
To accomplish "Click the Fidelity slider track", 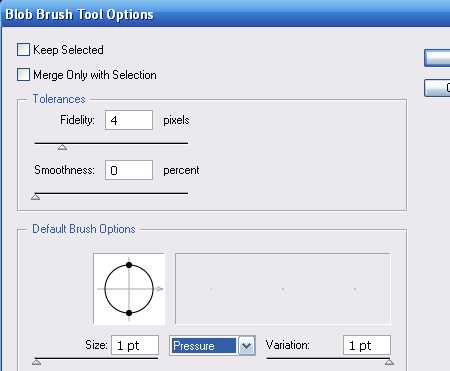I will click(x=111, y=143).
